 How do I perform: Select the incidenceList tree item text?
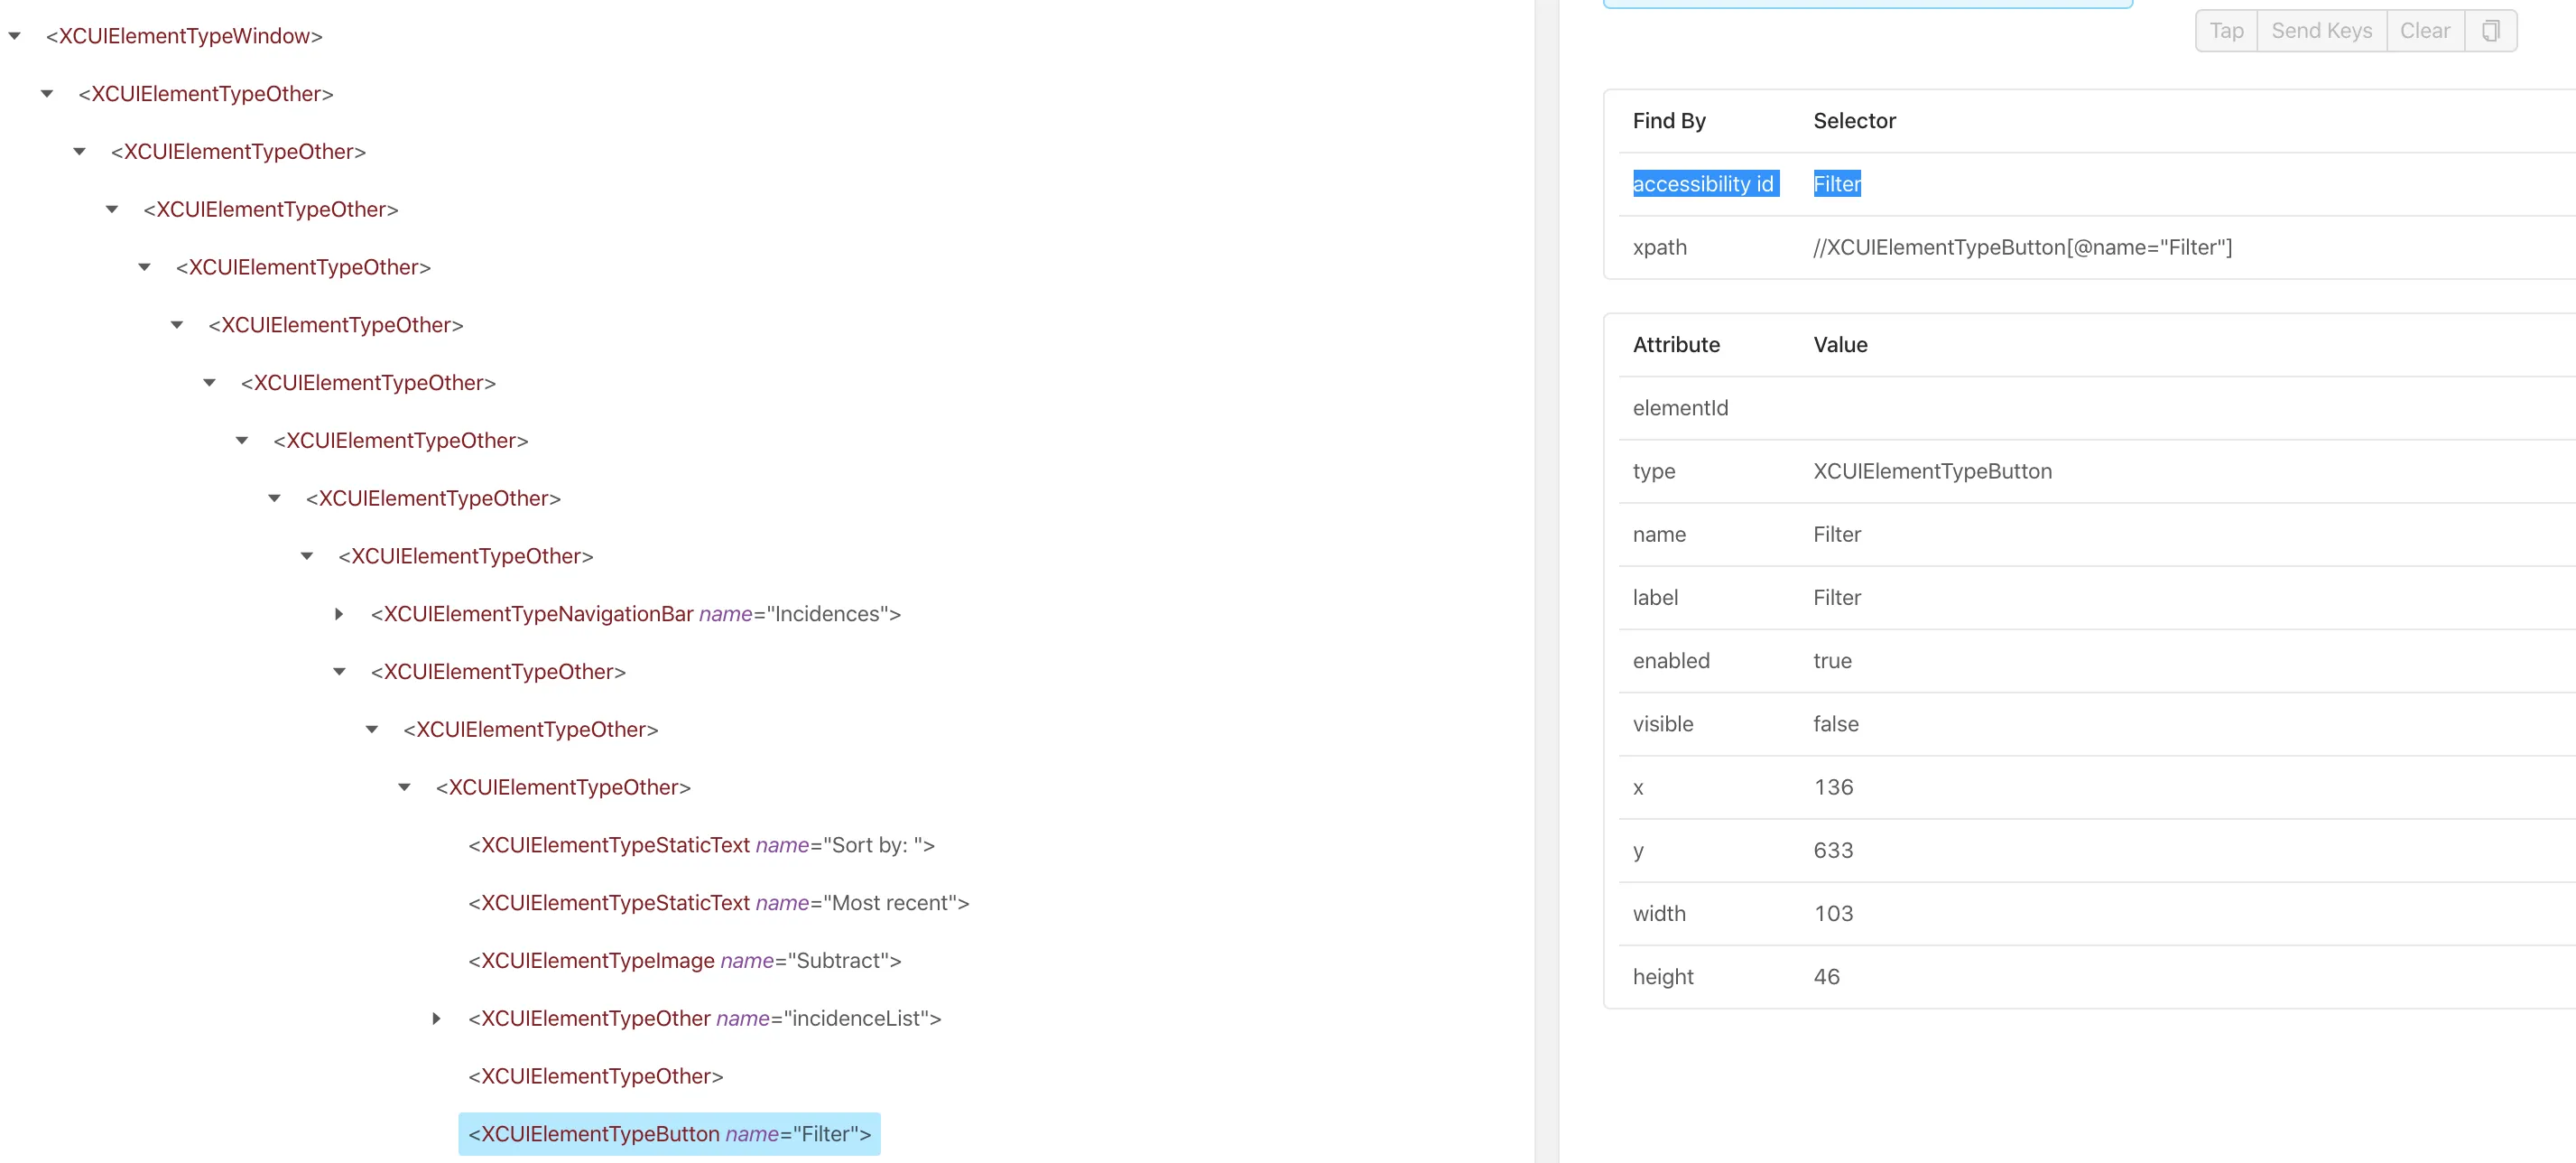(704, 1018)
